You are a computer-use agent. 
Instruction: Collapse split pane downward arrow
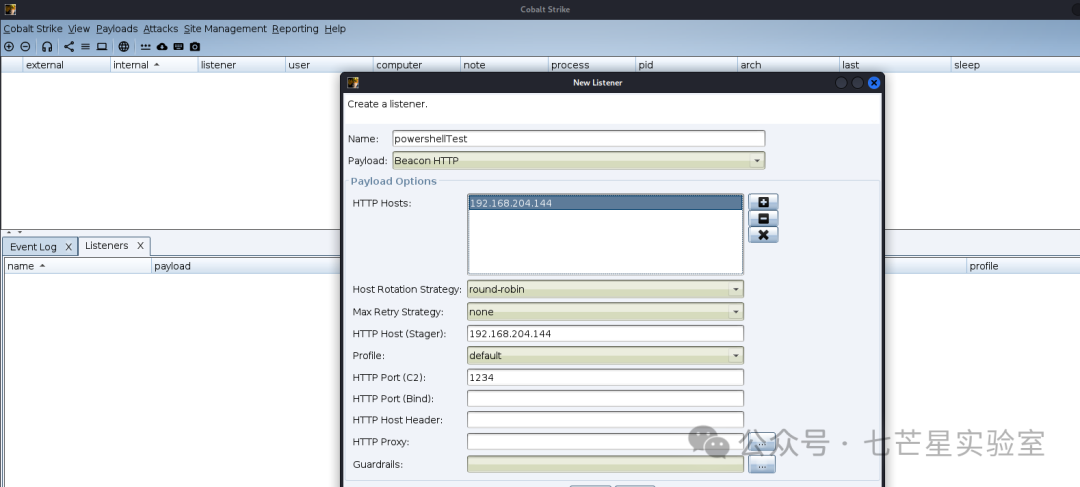[x=19, y=232]
